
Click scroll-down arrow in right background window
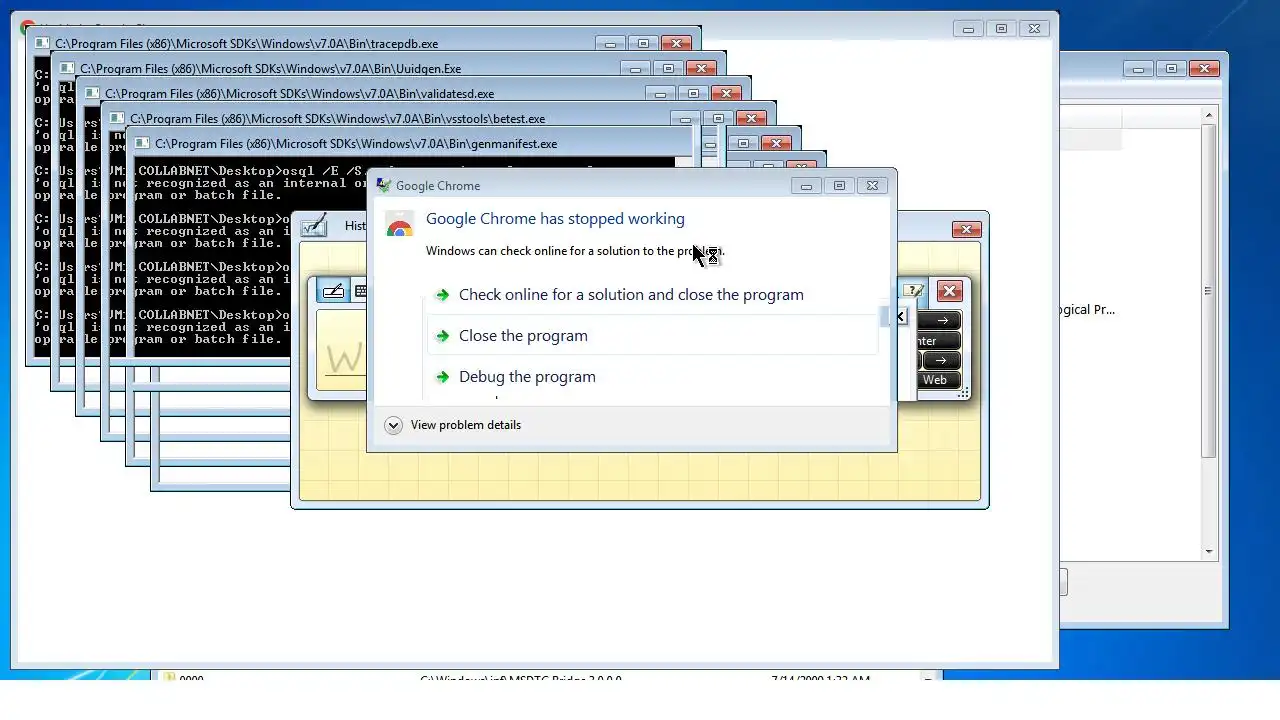1209,551
